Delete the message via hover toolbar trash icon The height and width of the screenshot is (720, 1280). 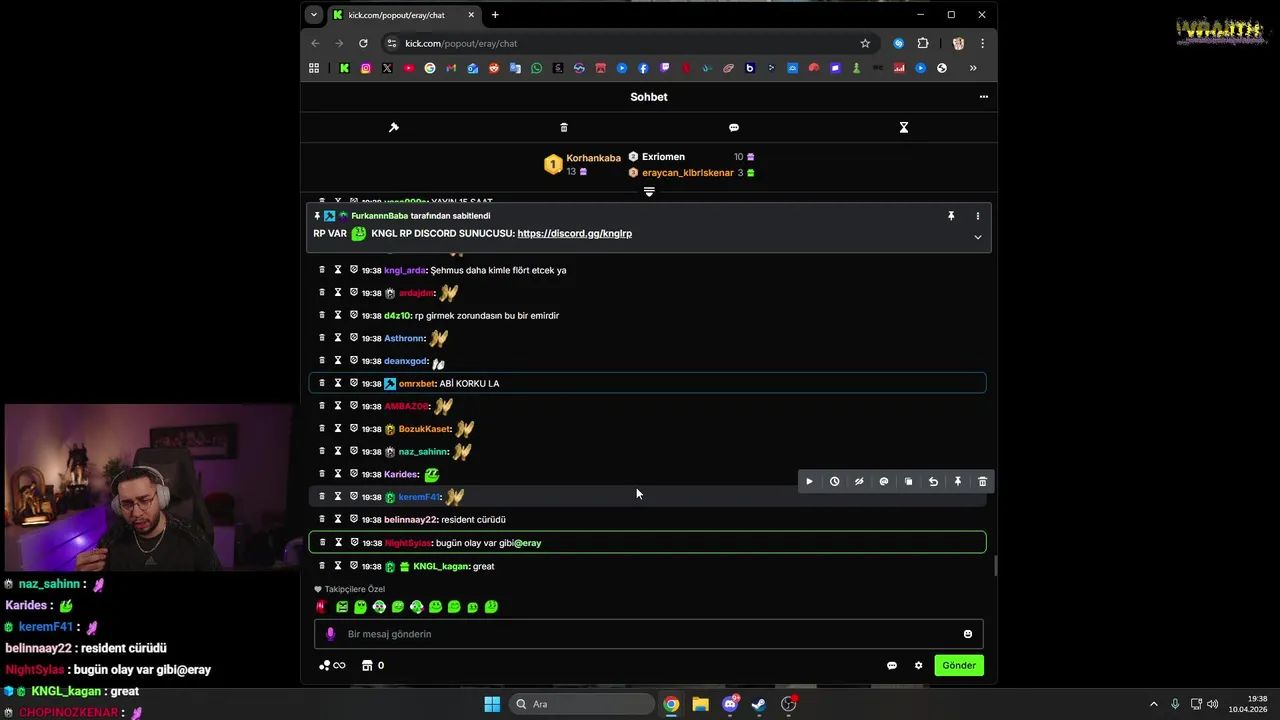982,482
